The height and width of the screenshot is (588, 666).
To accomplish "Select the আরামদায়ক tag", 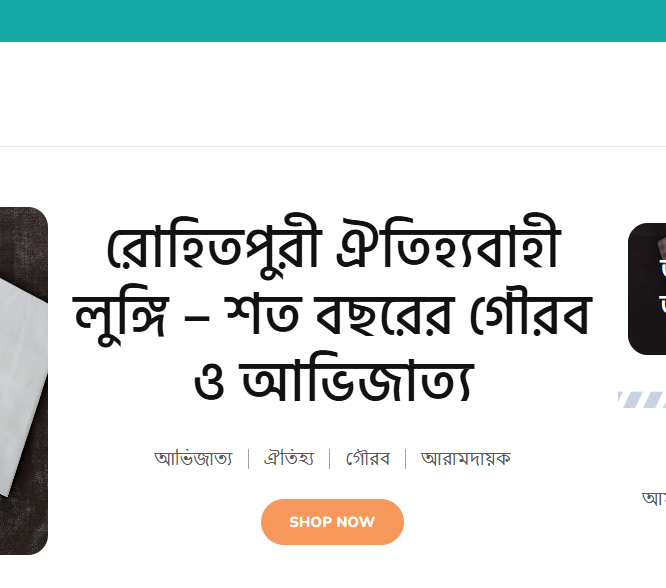I will click(466, 459).
